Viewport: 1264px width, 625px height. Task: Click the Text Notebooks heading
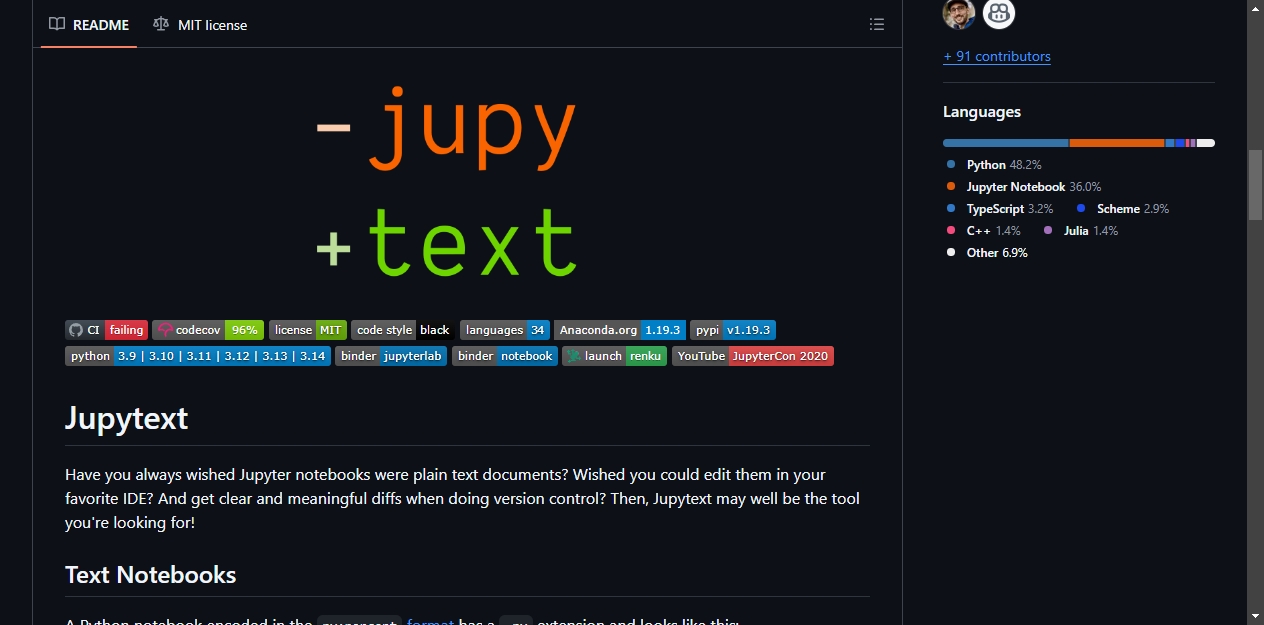pos(151,575)
